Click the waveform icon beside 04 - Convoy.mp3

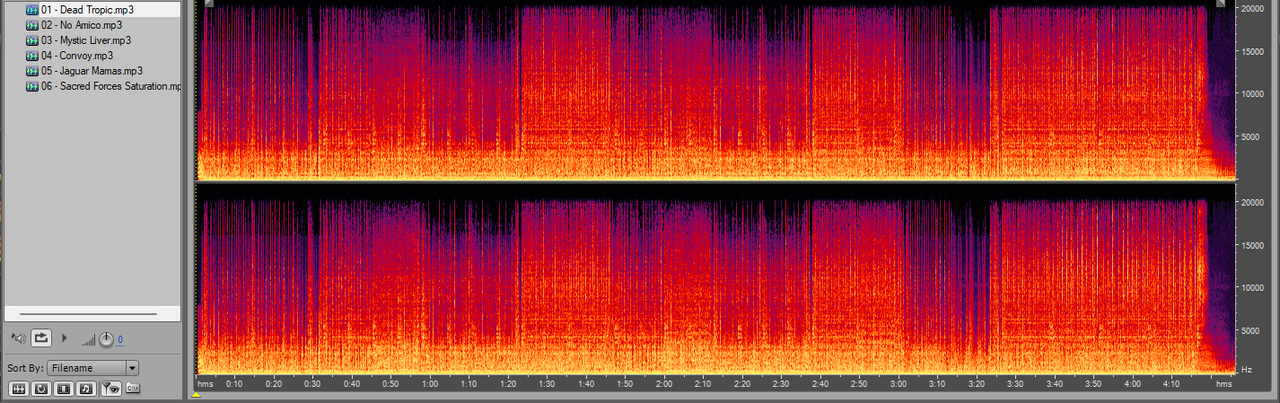pyautogui.click(x=32, y=56)
